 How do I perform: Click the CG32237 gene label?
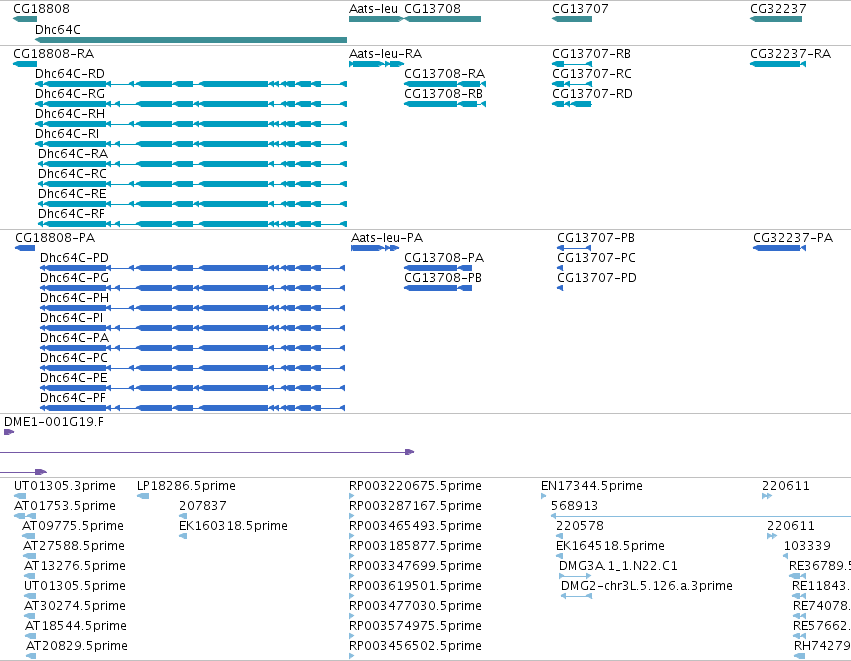click(778, 9)
